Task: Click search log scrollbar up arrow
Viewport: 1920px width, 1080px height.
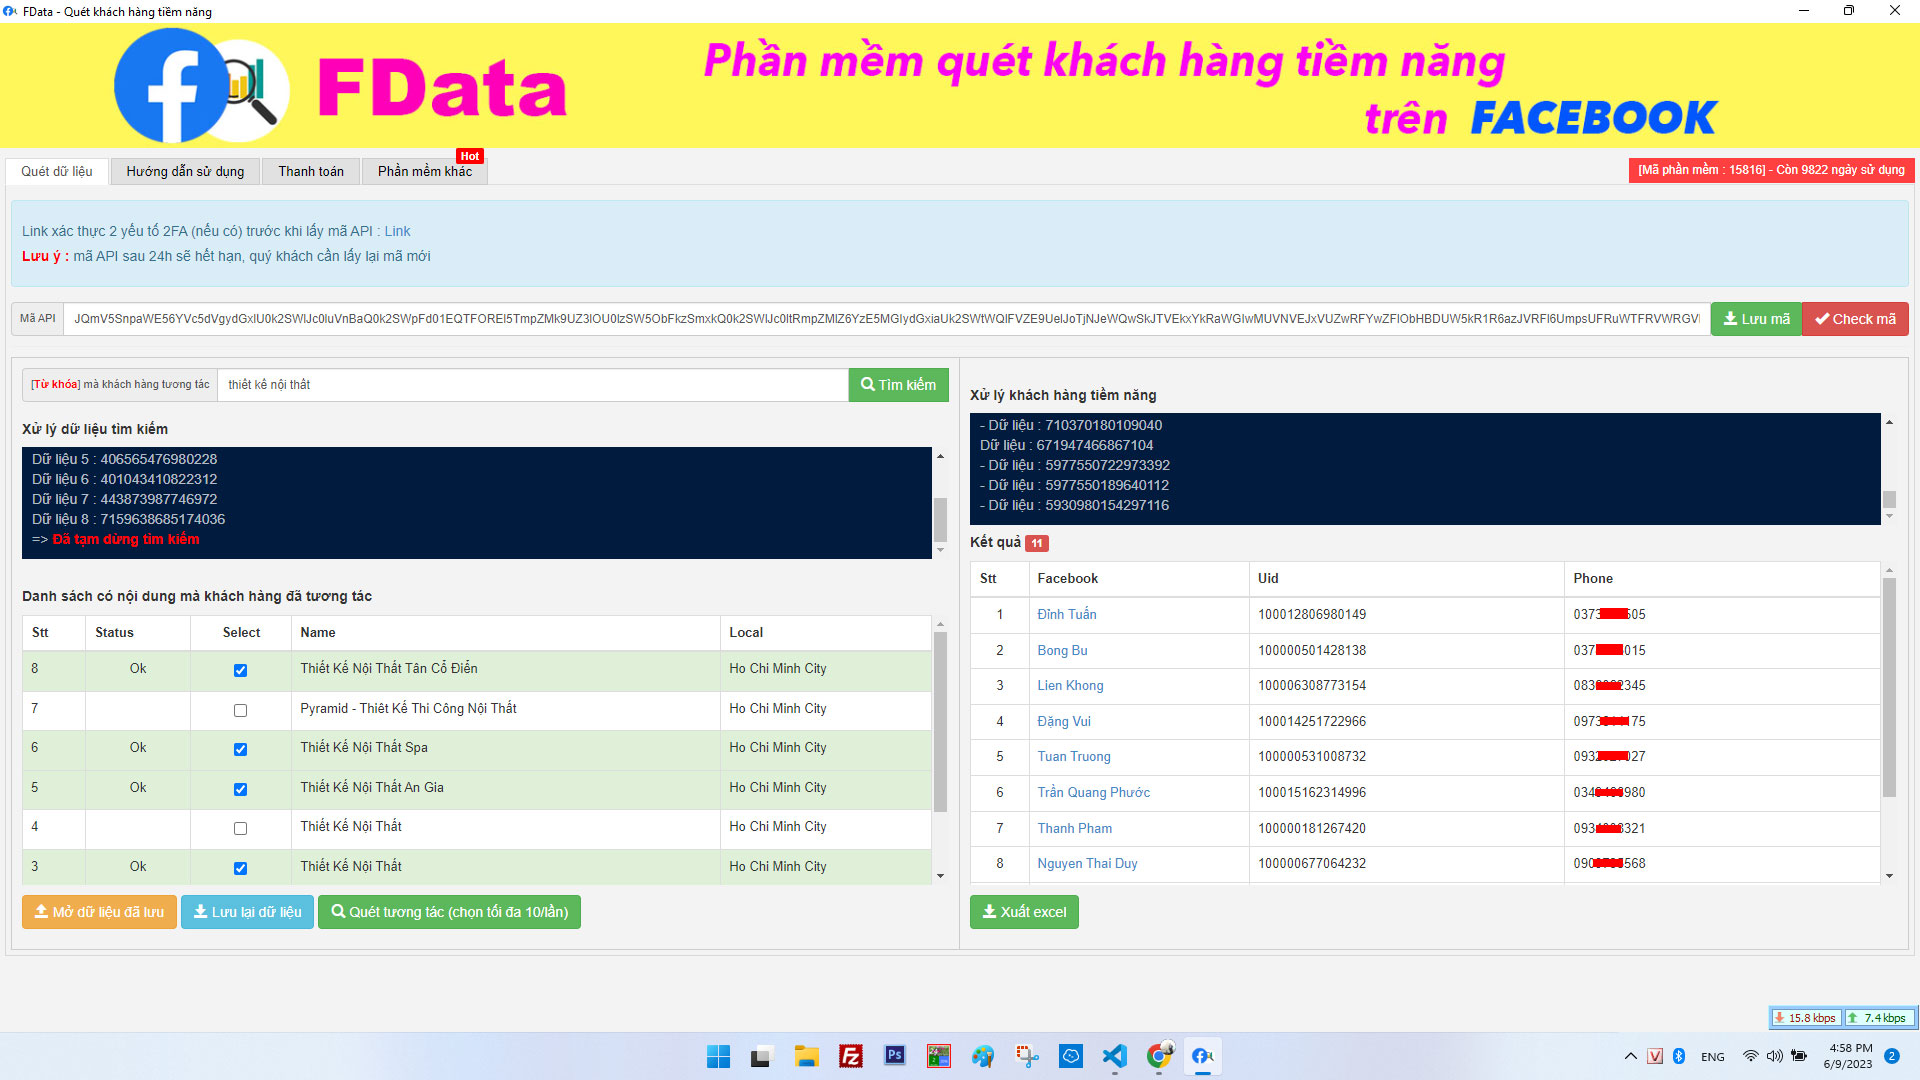Action: (x=940, y=456)
